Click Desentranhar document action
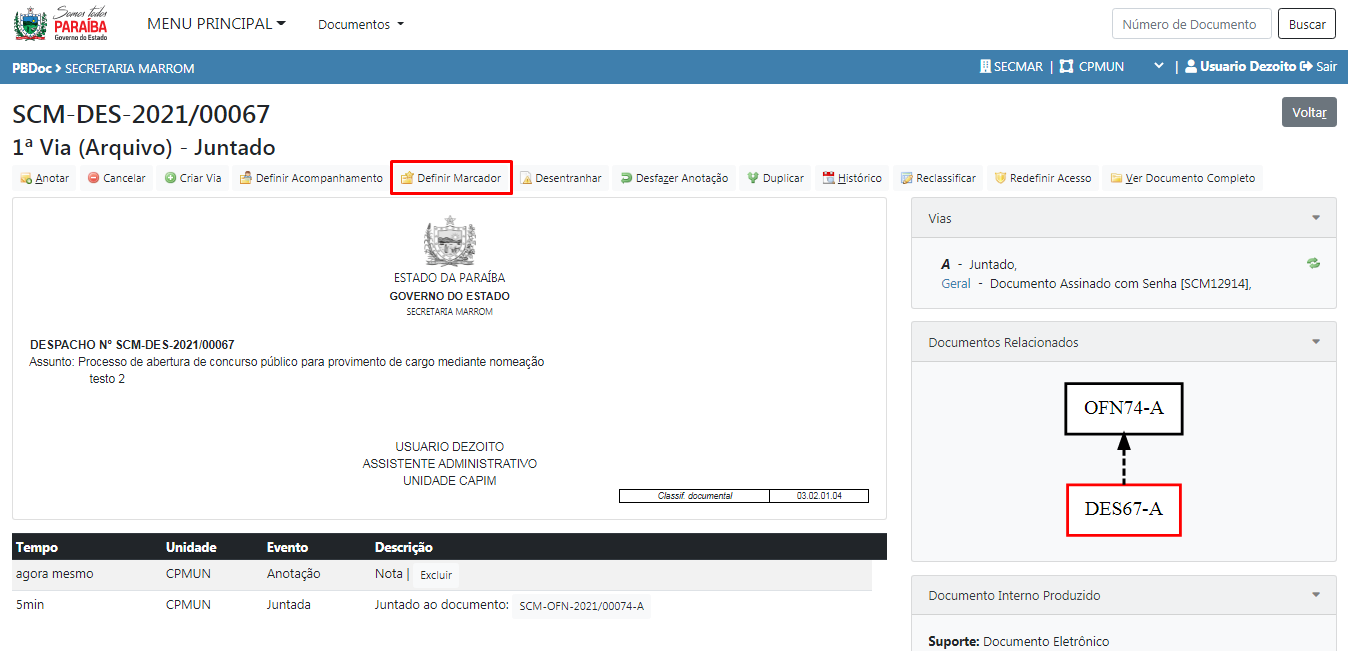This screenshot has height=651, width=1348. click(560, 178)
